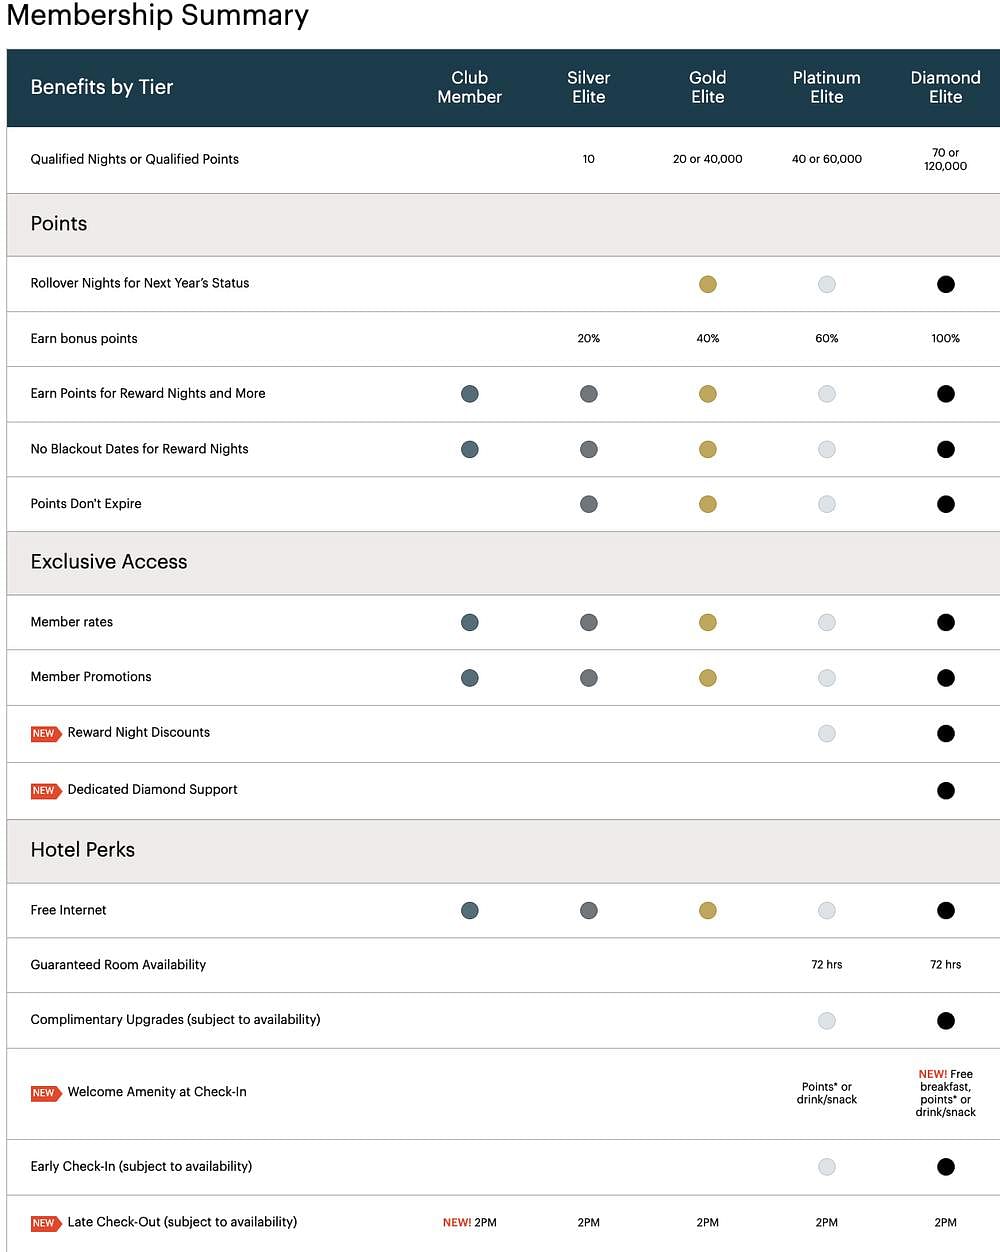
Task: Click Platinum Elite dot for Complimentary Upgrades
Action: [827, 1021]
